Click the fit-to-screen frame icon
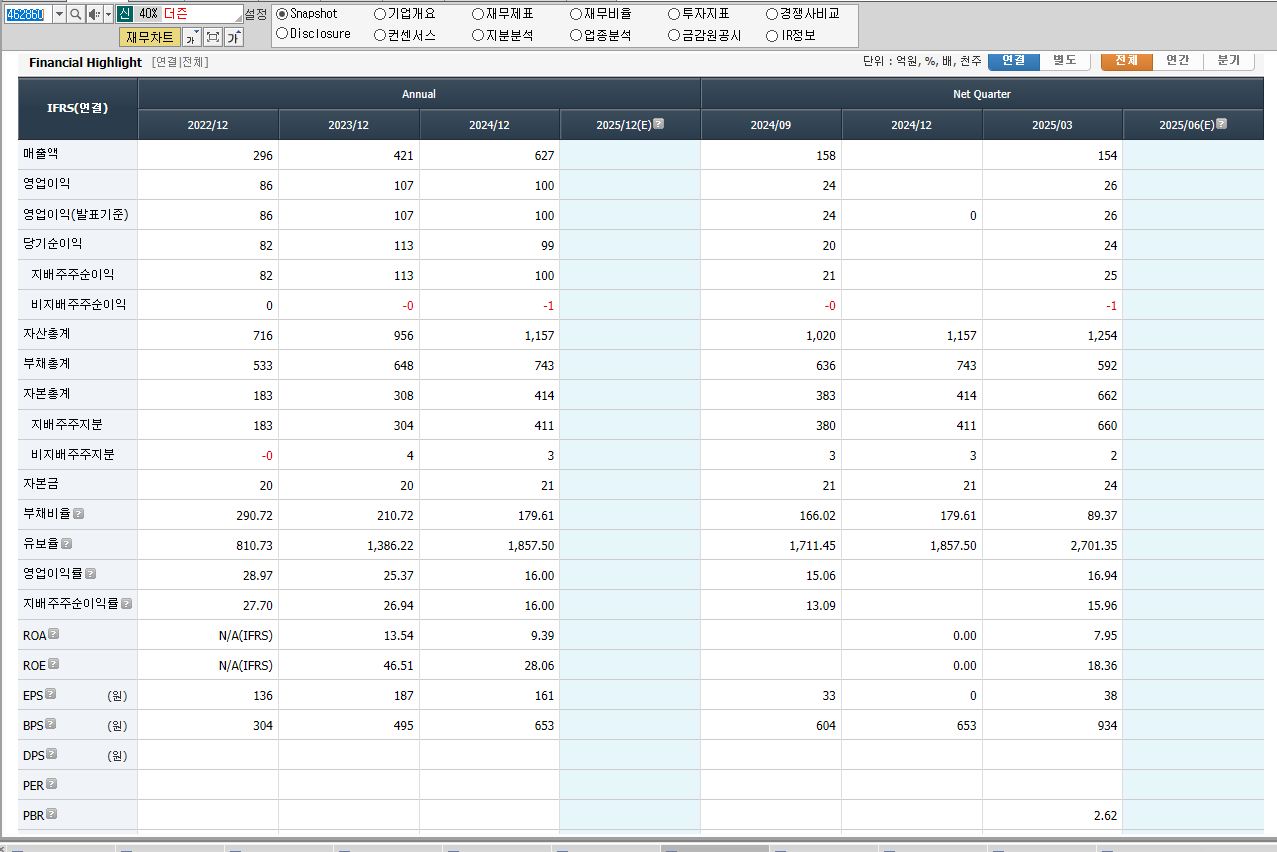Screen dimensions: 1277x852 click(x=213, y=37)
